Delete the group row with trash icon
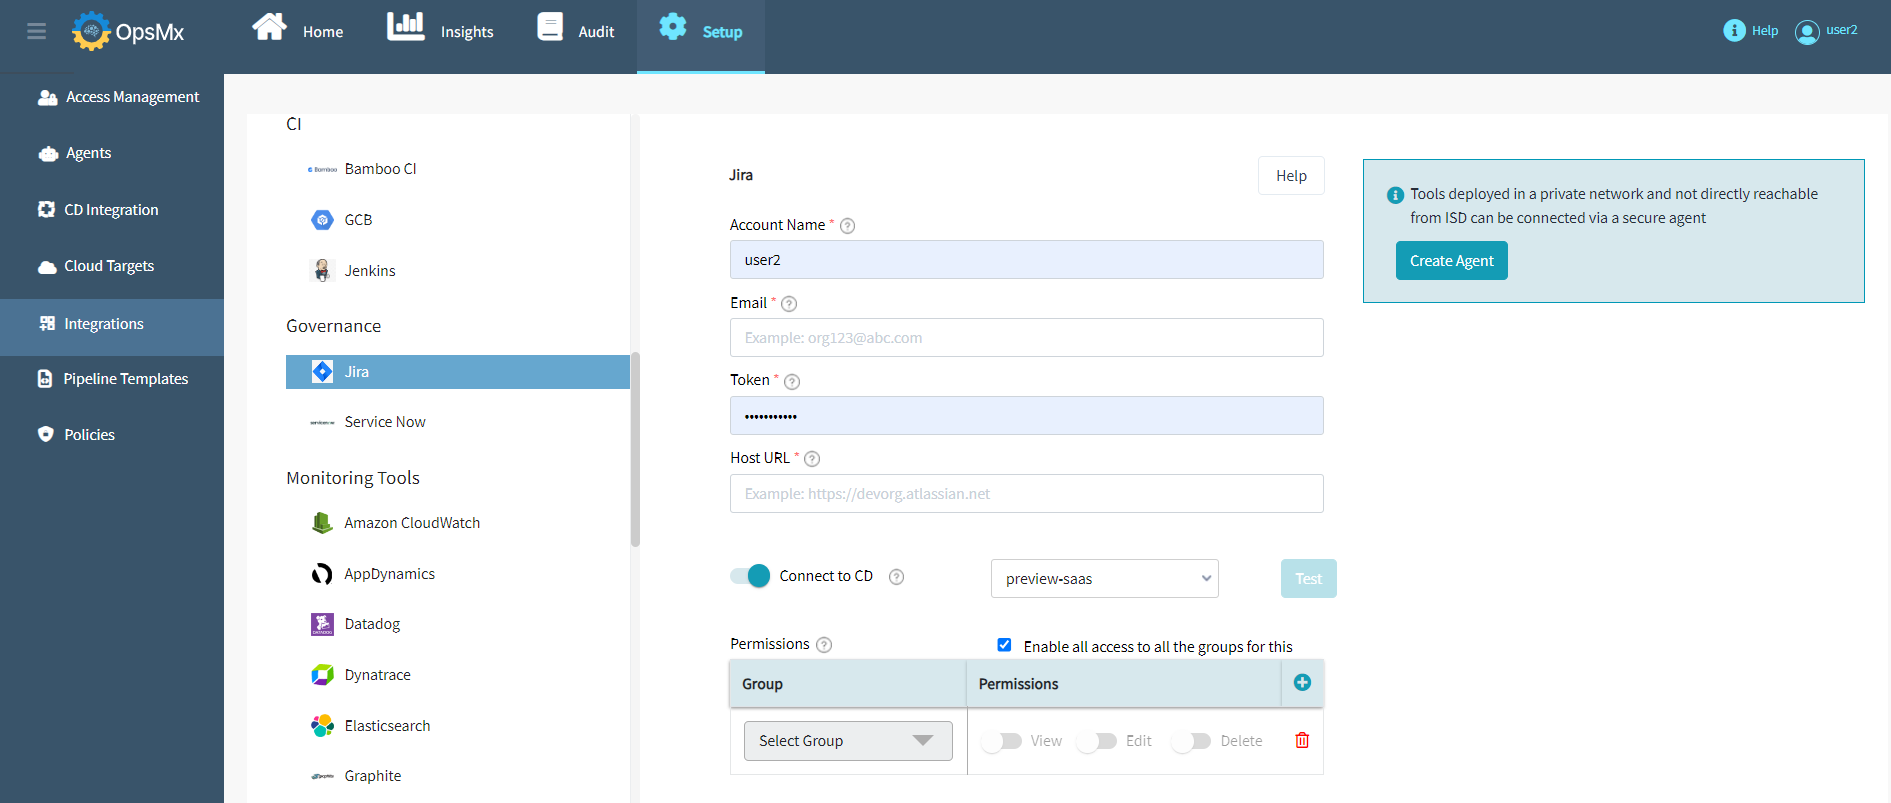This screenshot has width=1891, height=803. point(1302,740)
